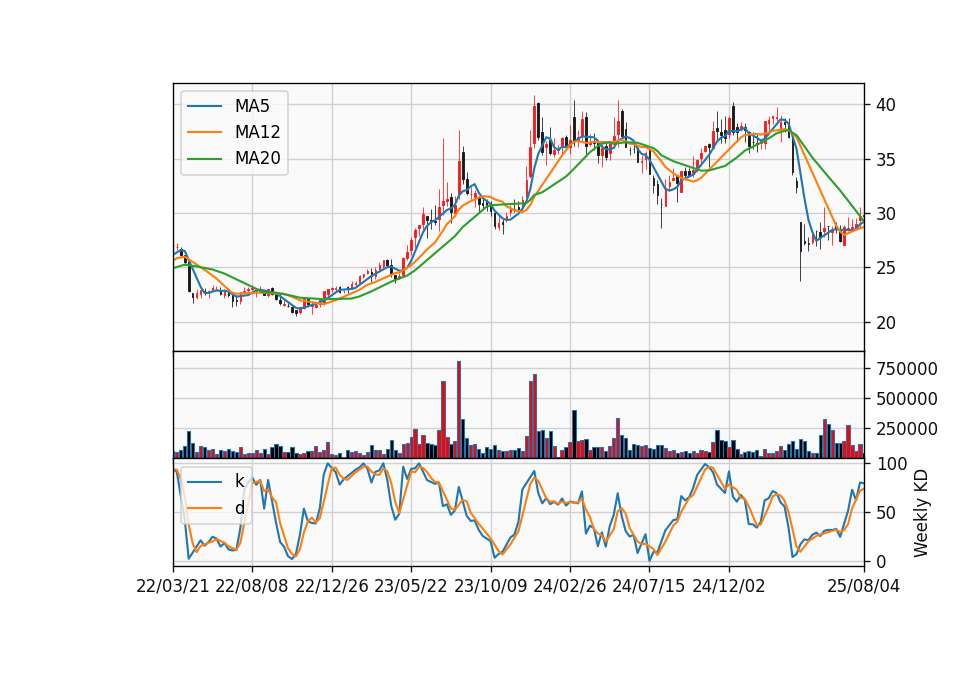Image resolution: width=960 pixels, height=690 pixels.
Task: Click the price axis value 30
Action: pyautogui.click(x=885, y=214)
